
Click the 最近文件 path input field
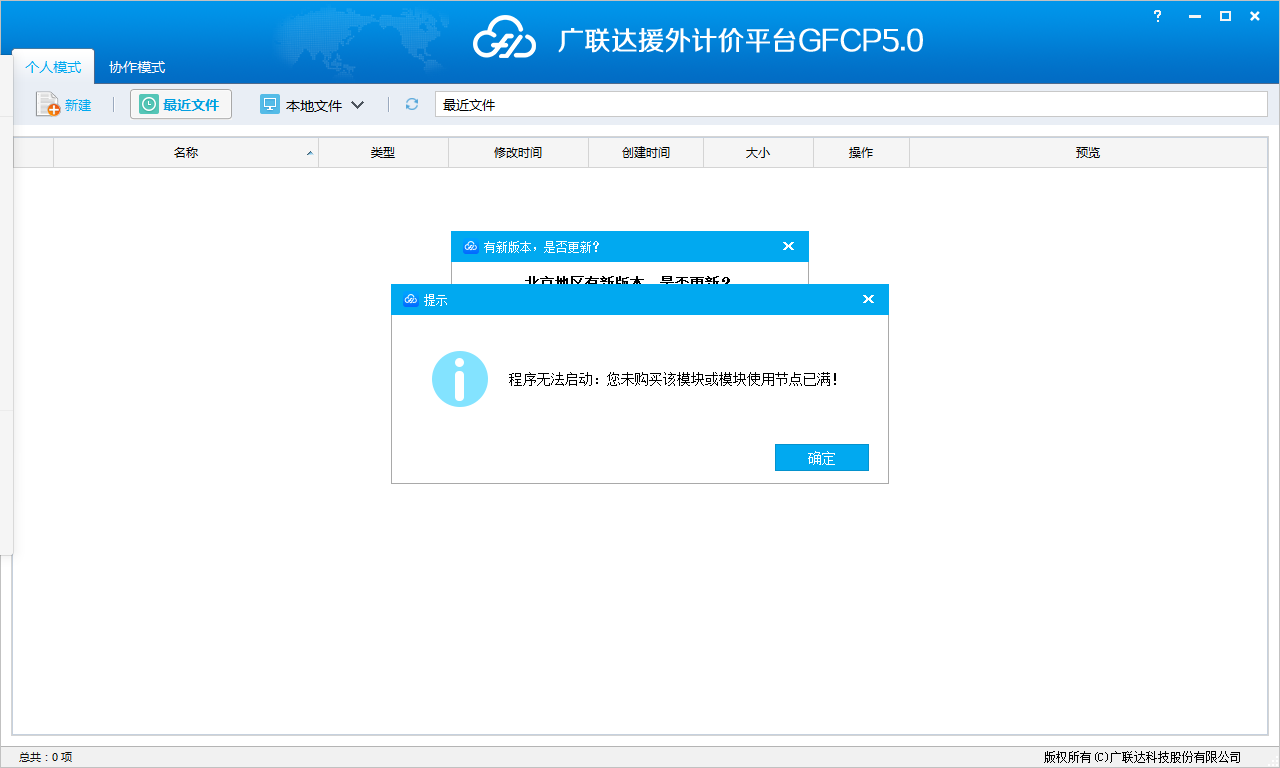point(851,104)
